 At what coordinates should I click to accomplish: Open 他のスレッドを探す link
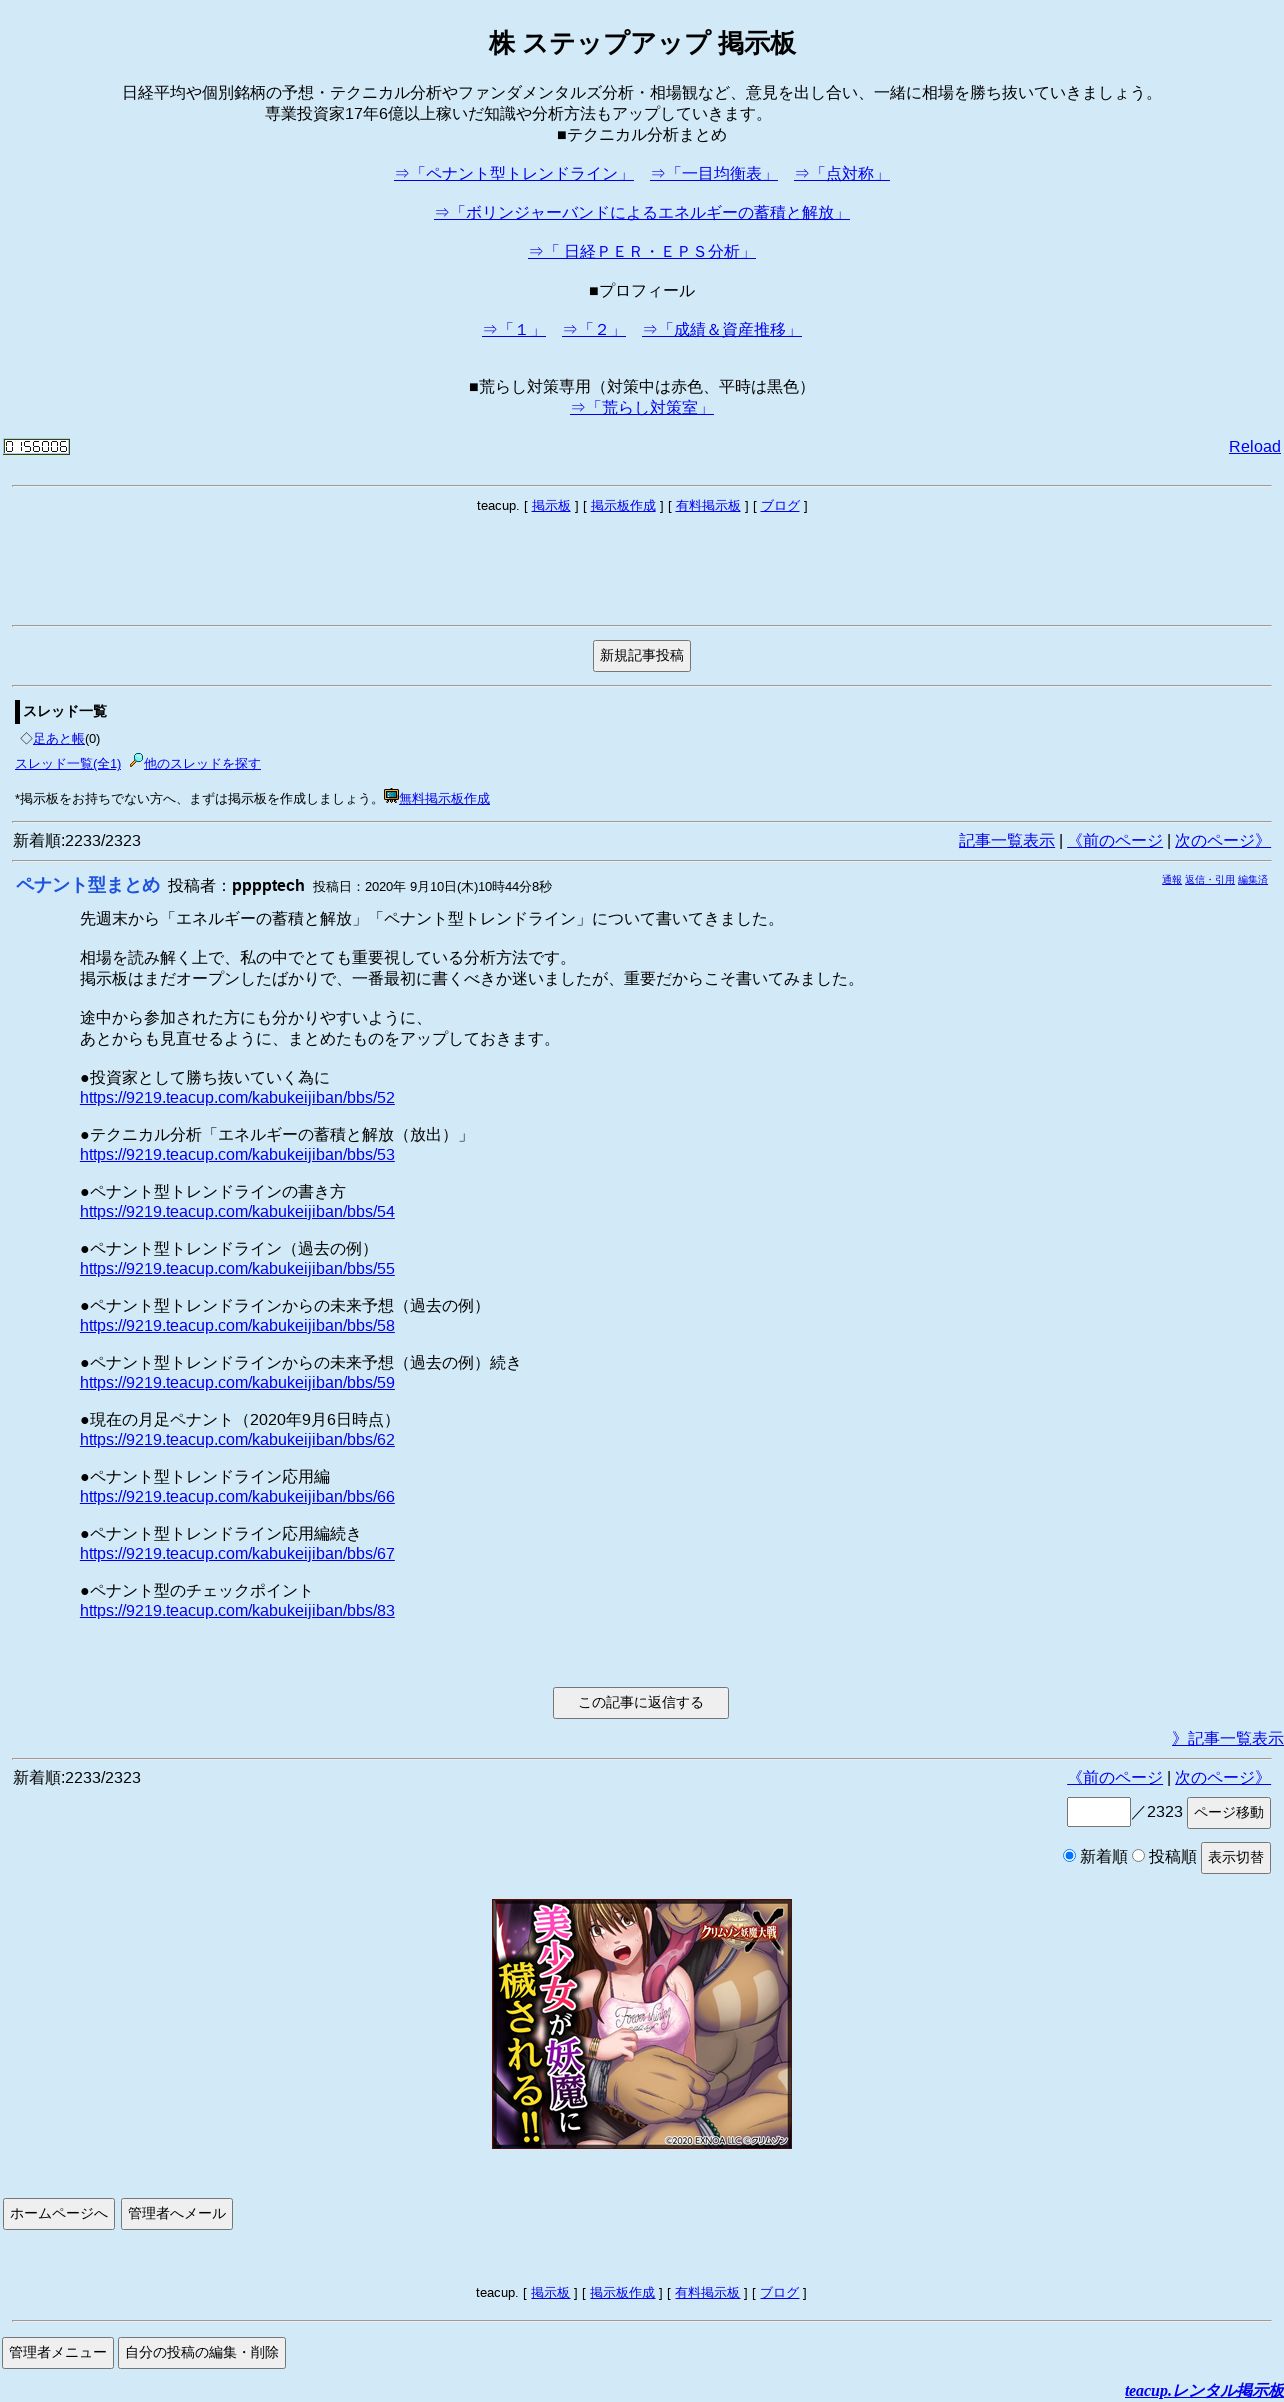pyautogui.click(x=202, y=764)
